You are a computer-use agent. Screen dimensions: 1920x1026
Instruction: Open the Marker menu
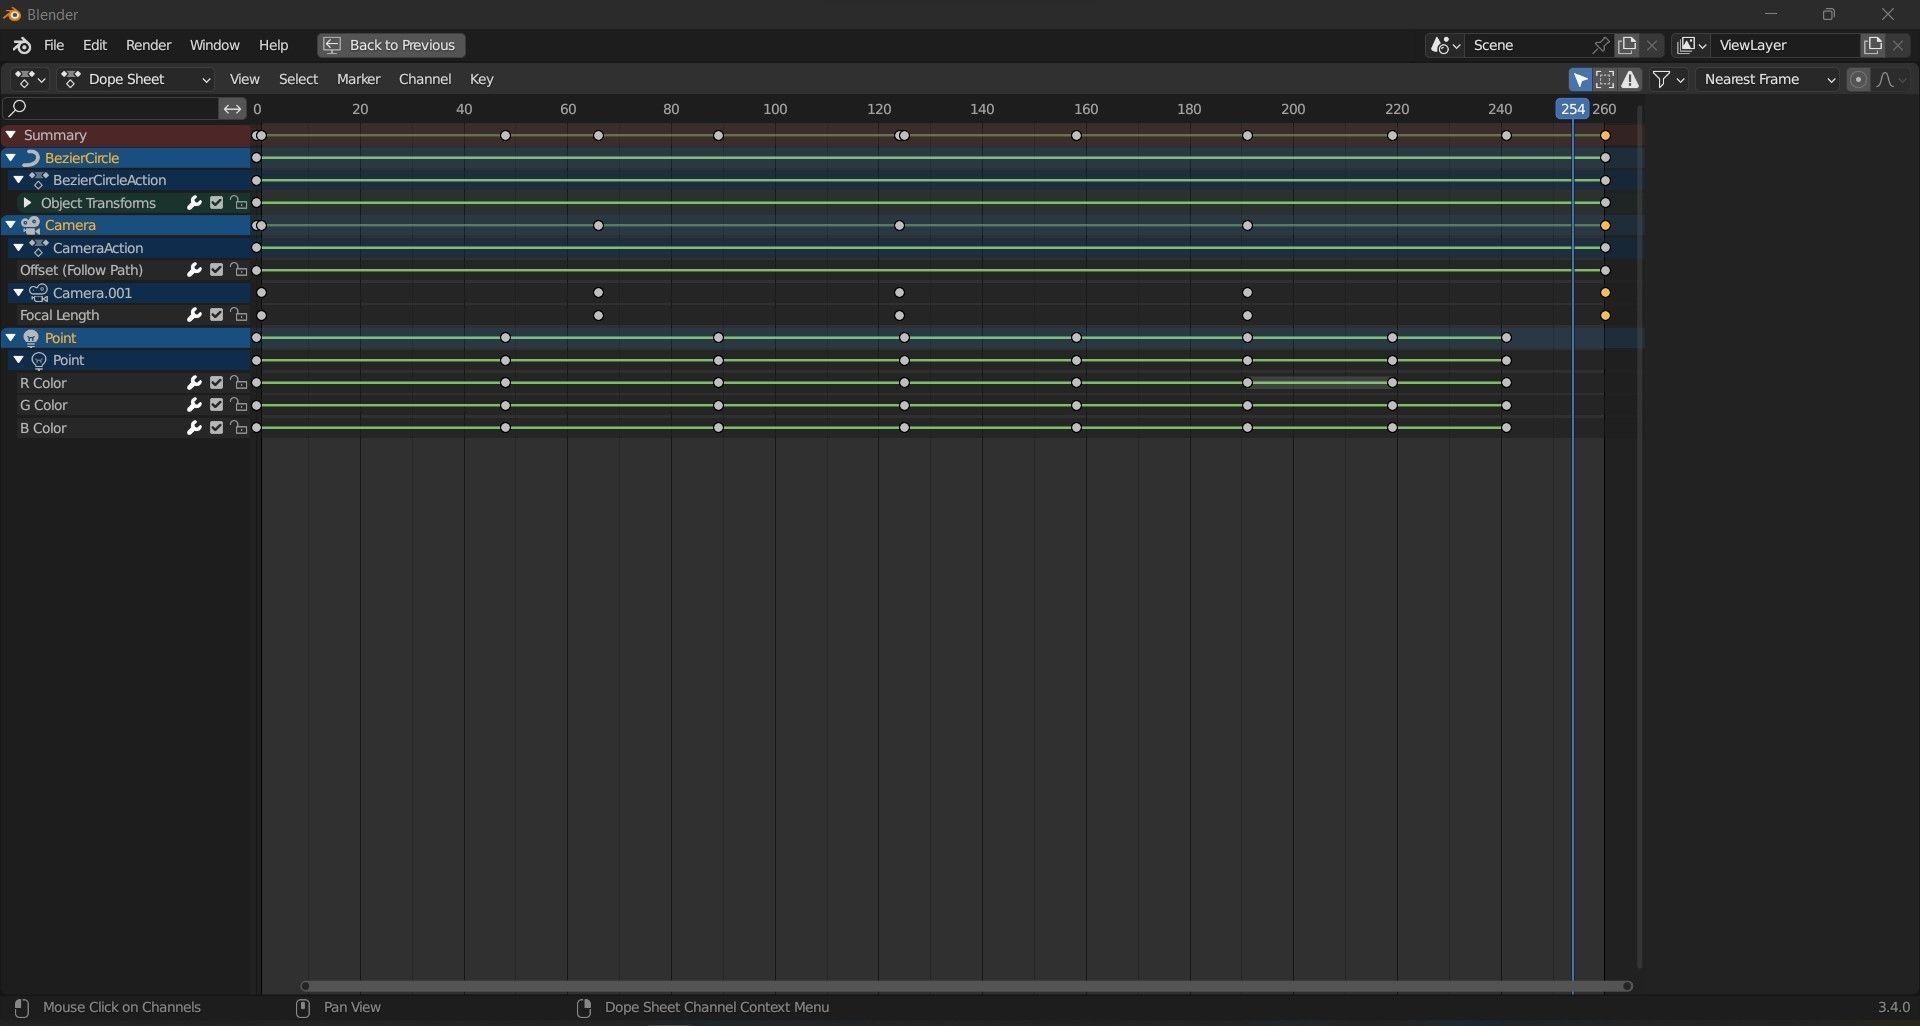[358, 80]
